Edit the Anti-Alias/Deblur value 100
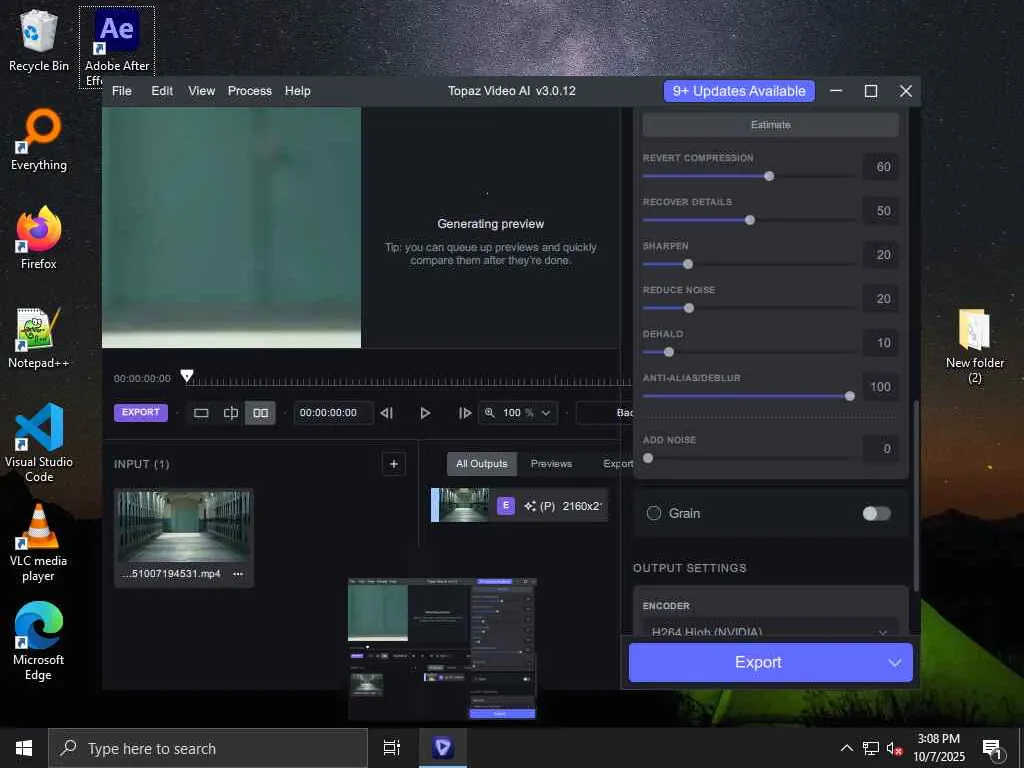The height and width of the screenshot is (768, 1024). tap(880, 387)
